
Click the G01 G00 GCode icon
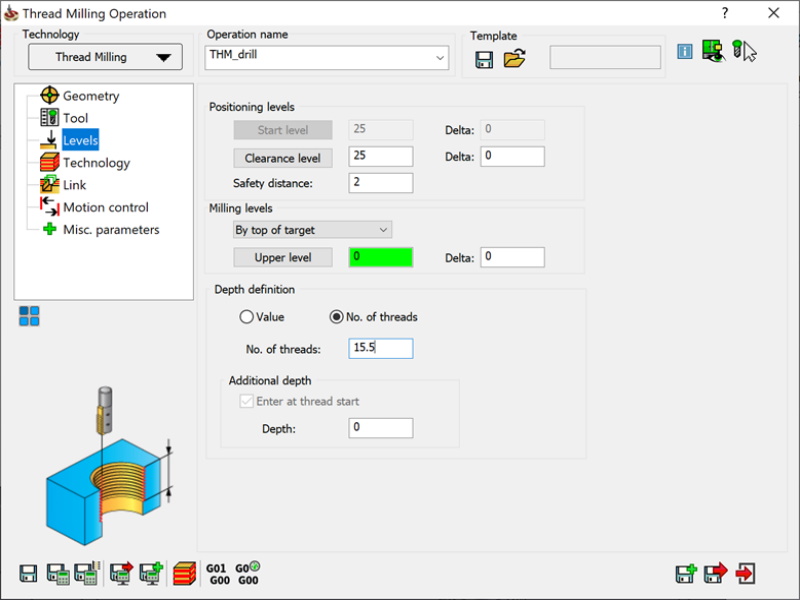pos(216,574)
